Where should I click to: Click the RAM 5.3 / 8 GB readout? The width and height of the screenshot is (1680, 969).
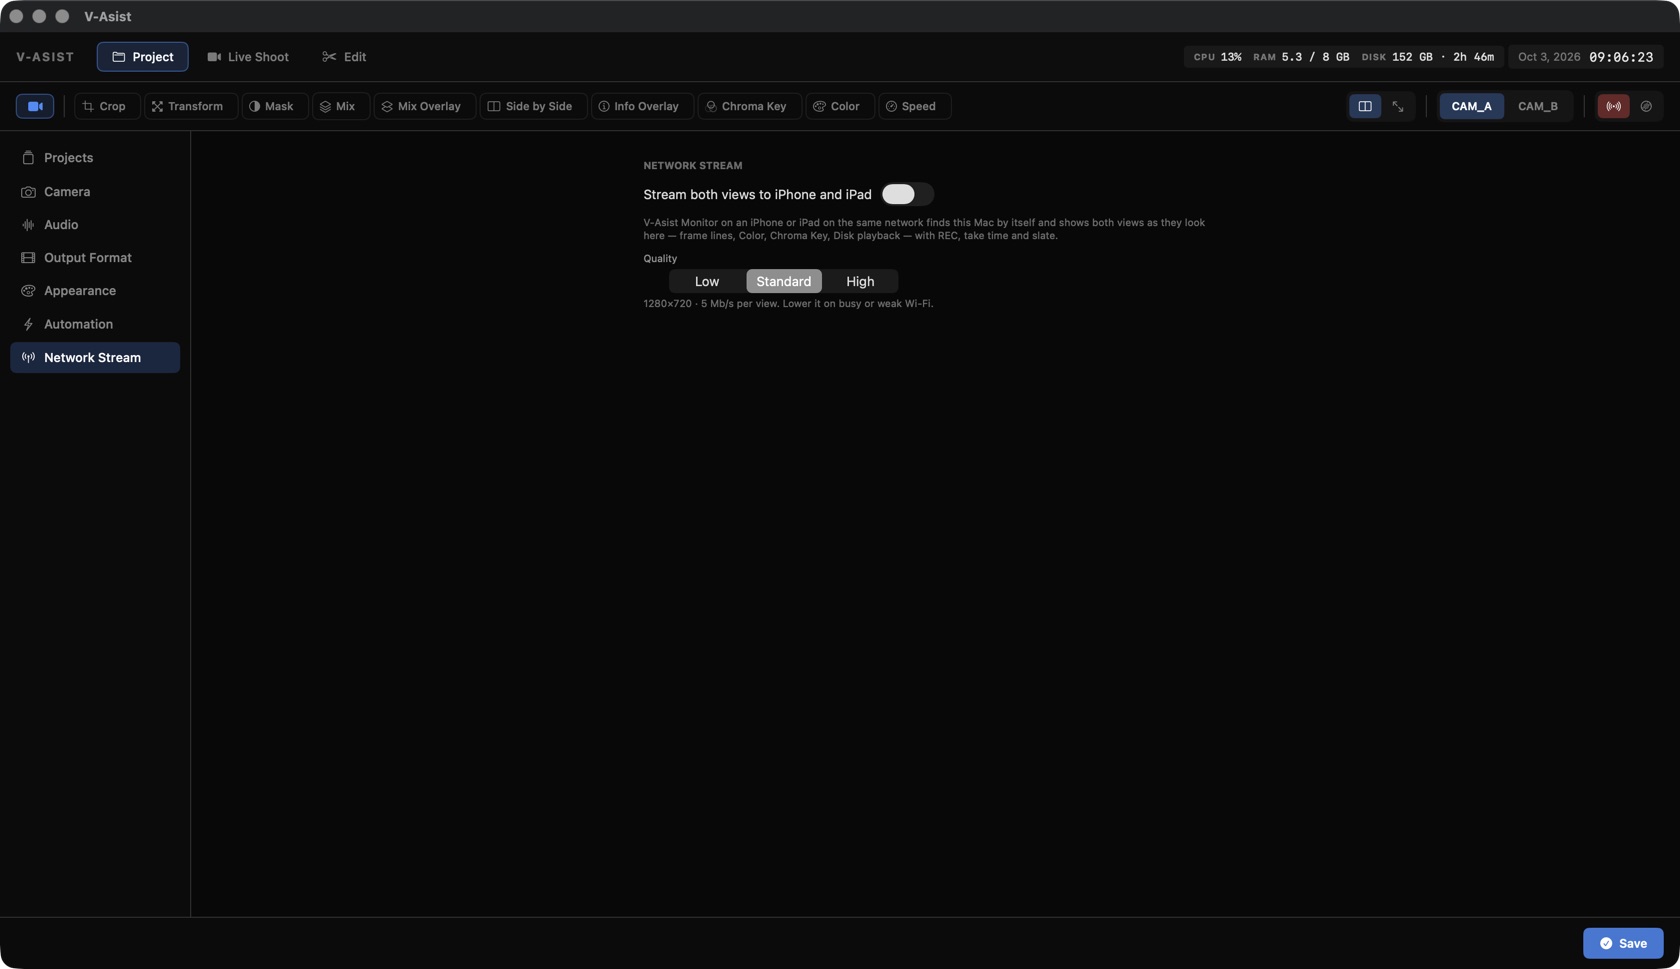pos(1301,57)
